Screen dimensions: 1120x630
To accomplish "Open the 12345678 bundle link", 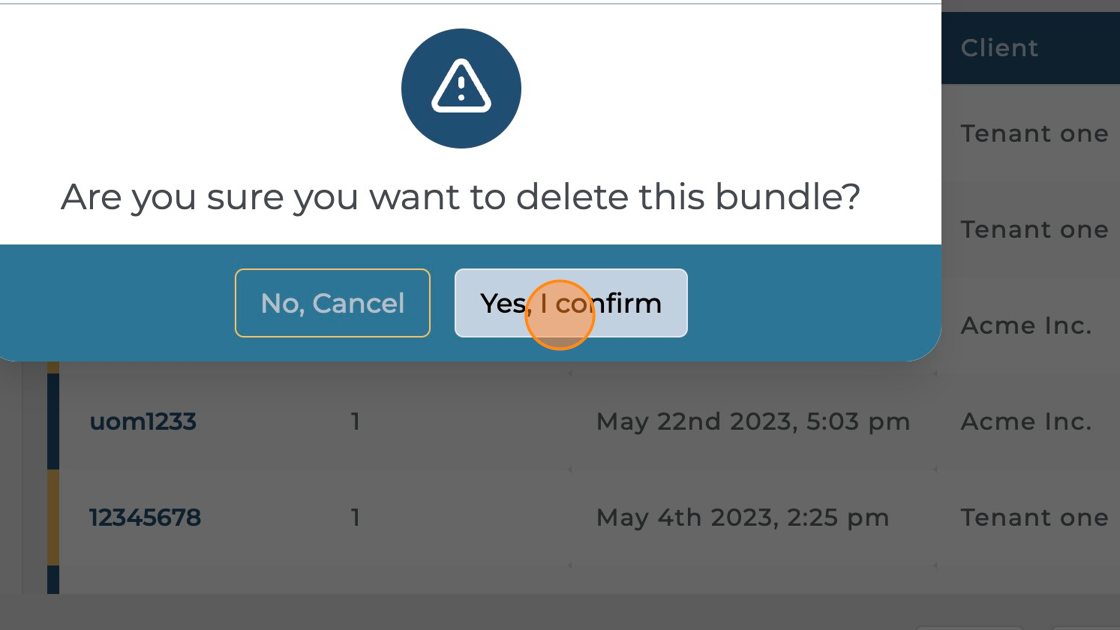I will (x=145, y=518).
